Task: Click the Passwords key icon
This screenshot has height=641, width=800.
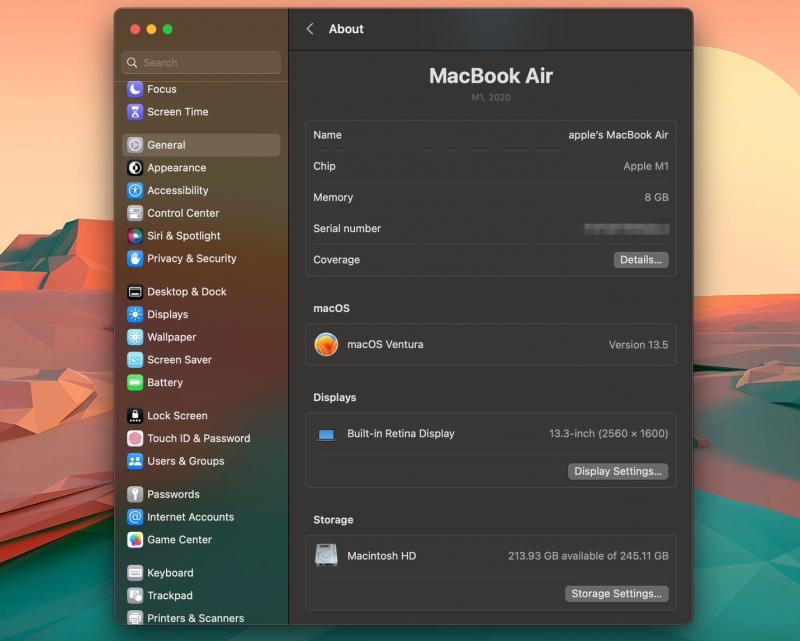Action: coord(135,494)
